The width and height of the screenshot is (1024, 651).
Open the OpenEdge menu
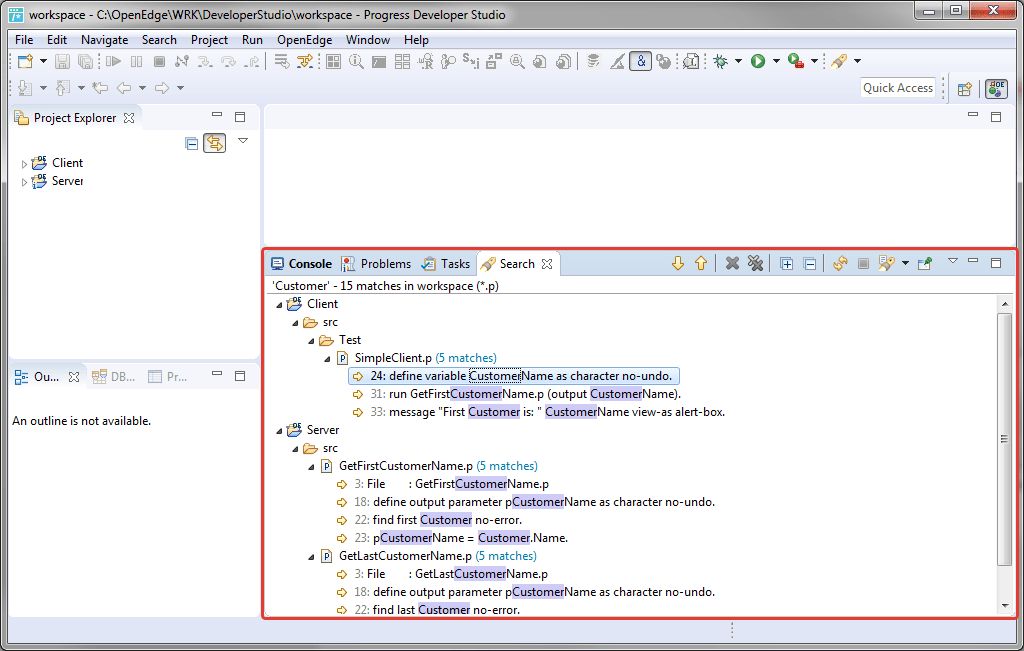pyautogui.click(x=304, y=40)
